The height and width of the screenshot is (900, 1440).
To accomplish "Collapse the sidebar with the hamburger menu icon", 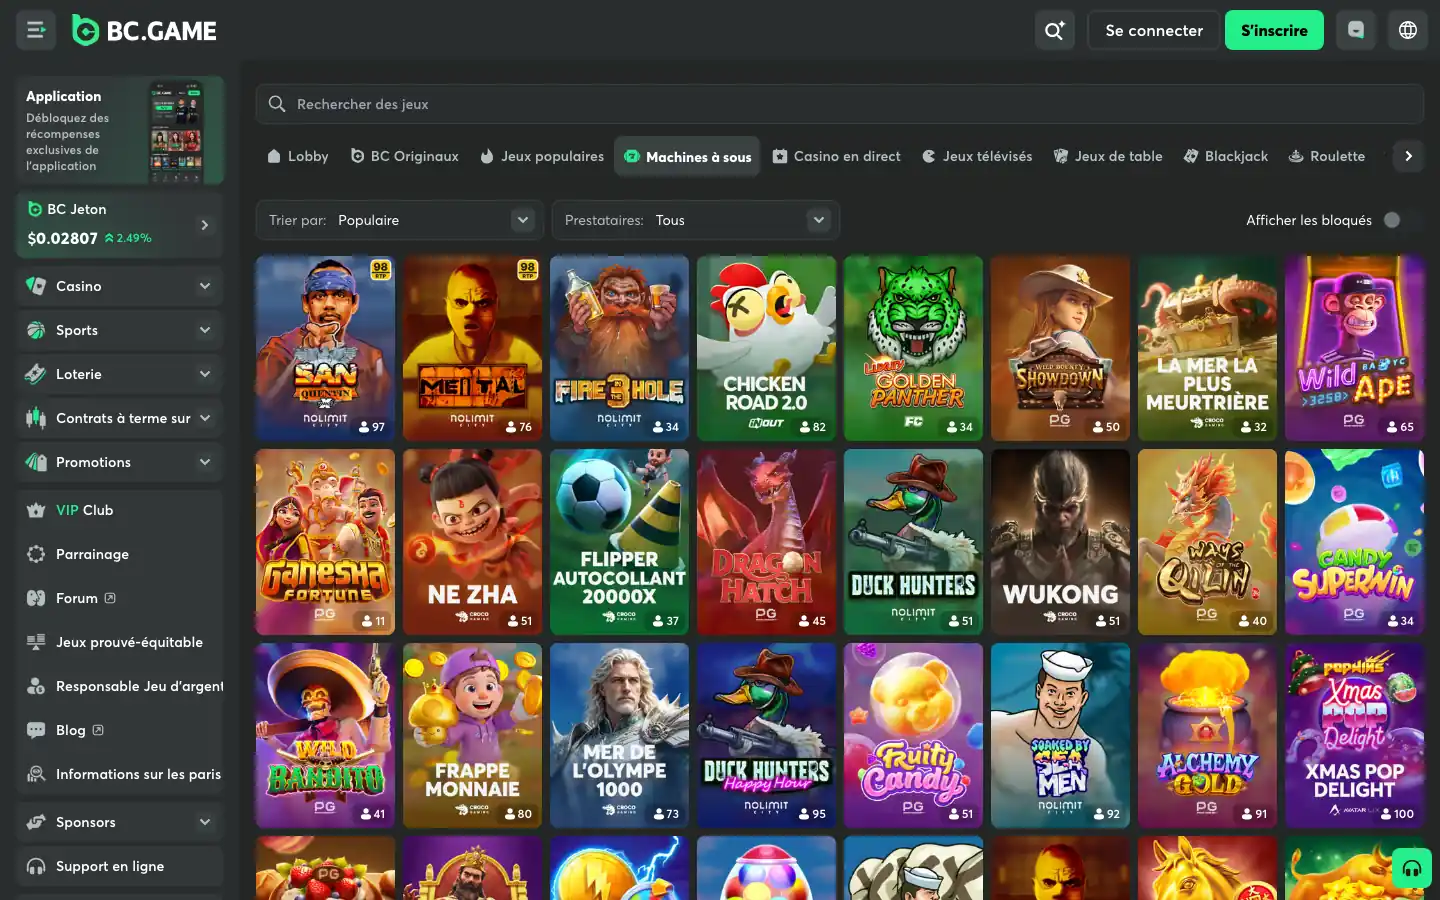I will click(36, 30).
